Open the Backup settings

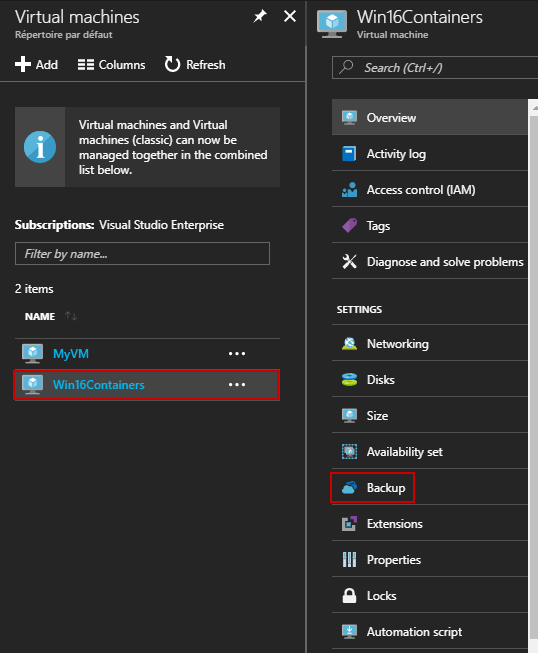(x=430, y=488)
